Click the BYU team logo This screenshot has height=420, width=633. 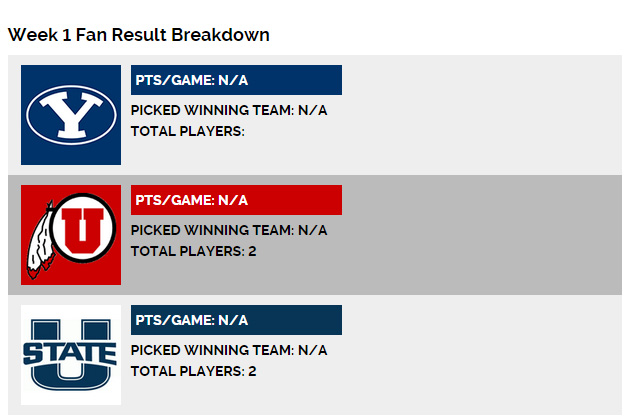coord(71,115)
